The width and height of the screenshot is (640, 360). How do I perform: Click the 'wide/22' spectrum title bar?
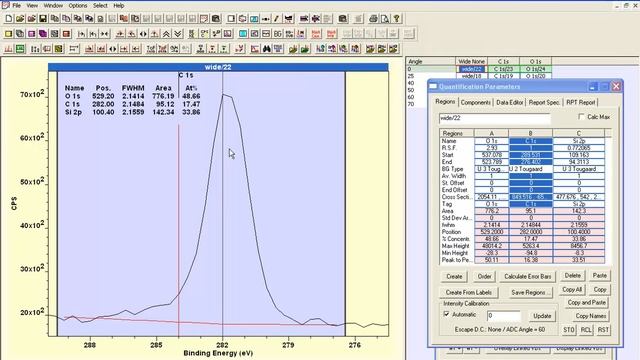(218, 67)
